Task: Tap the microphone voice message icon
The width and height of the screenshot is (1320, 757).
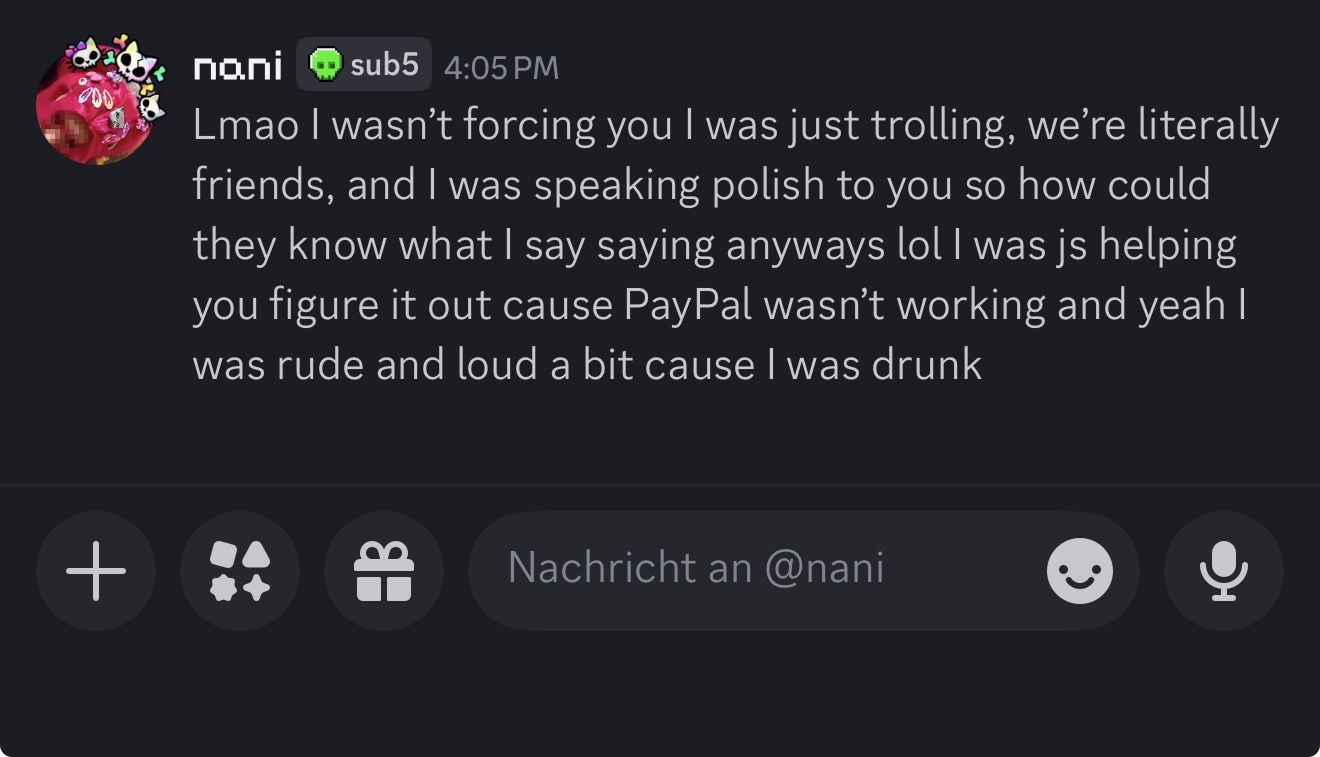Action: pyautogui.click(x=1223, y=571)
